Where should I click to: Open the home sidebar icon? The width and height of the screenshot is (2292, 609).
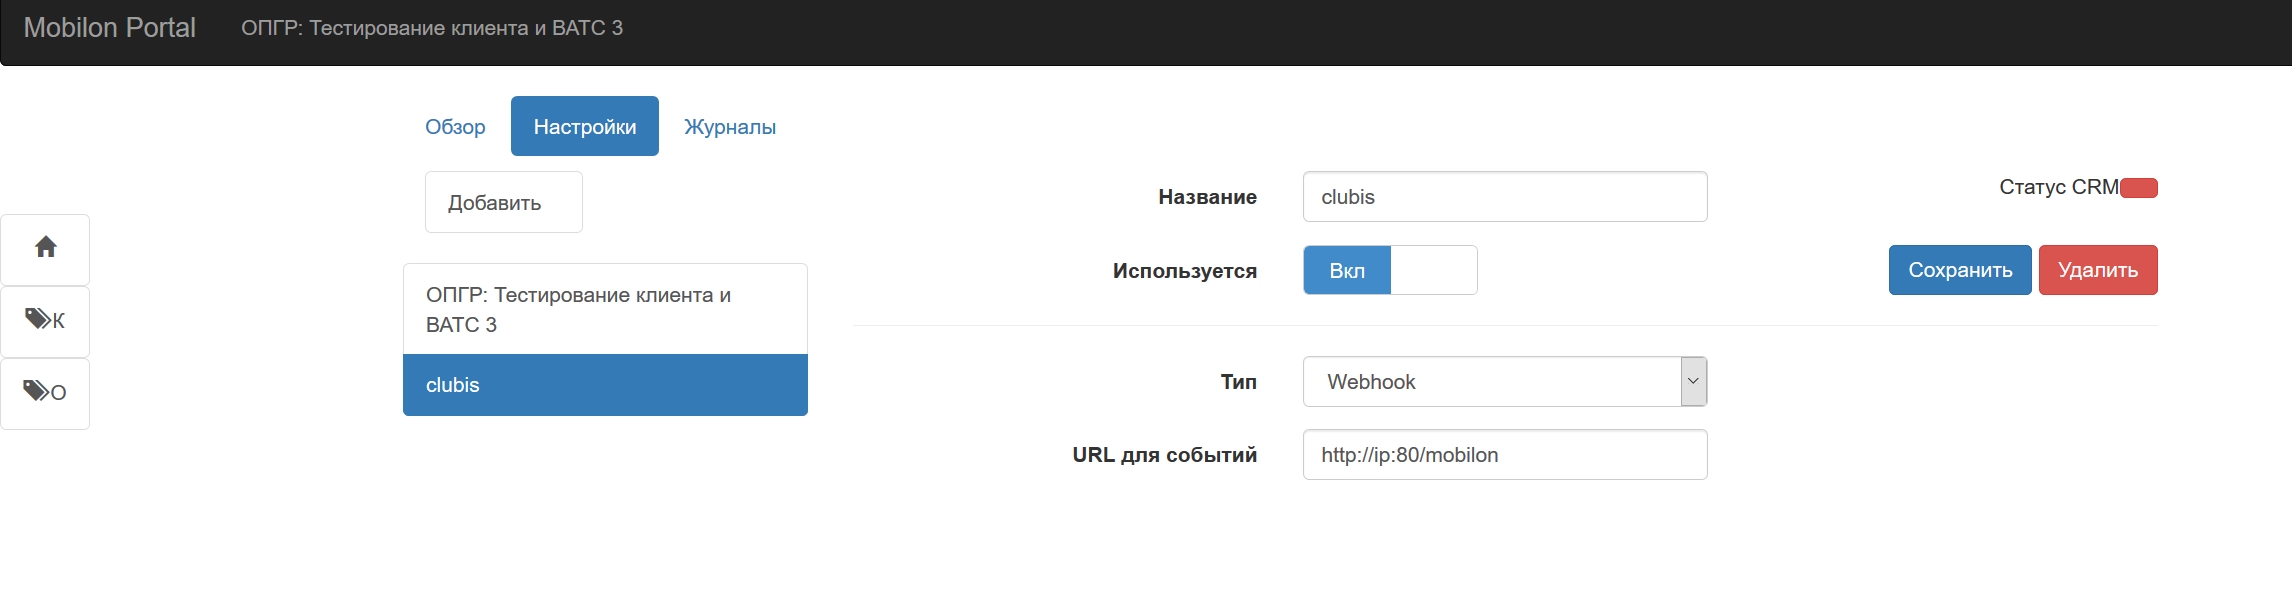click(45, 249)
